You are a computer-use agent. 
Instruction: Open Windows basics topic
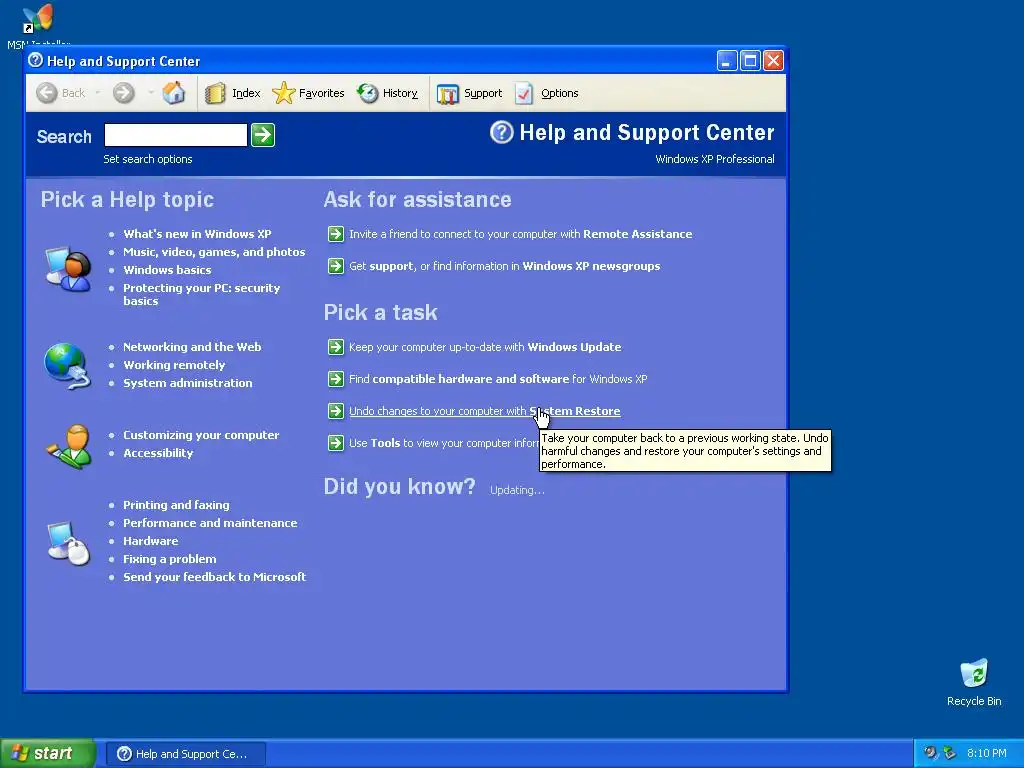point(167,270)
